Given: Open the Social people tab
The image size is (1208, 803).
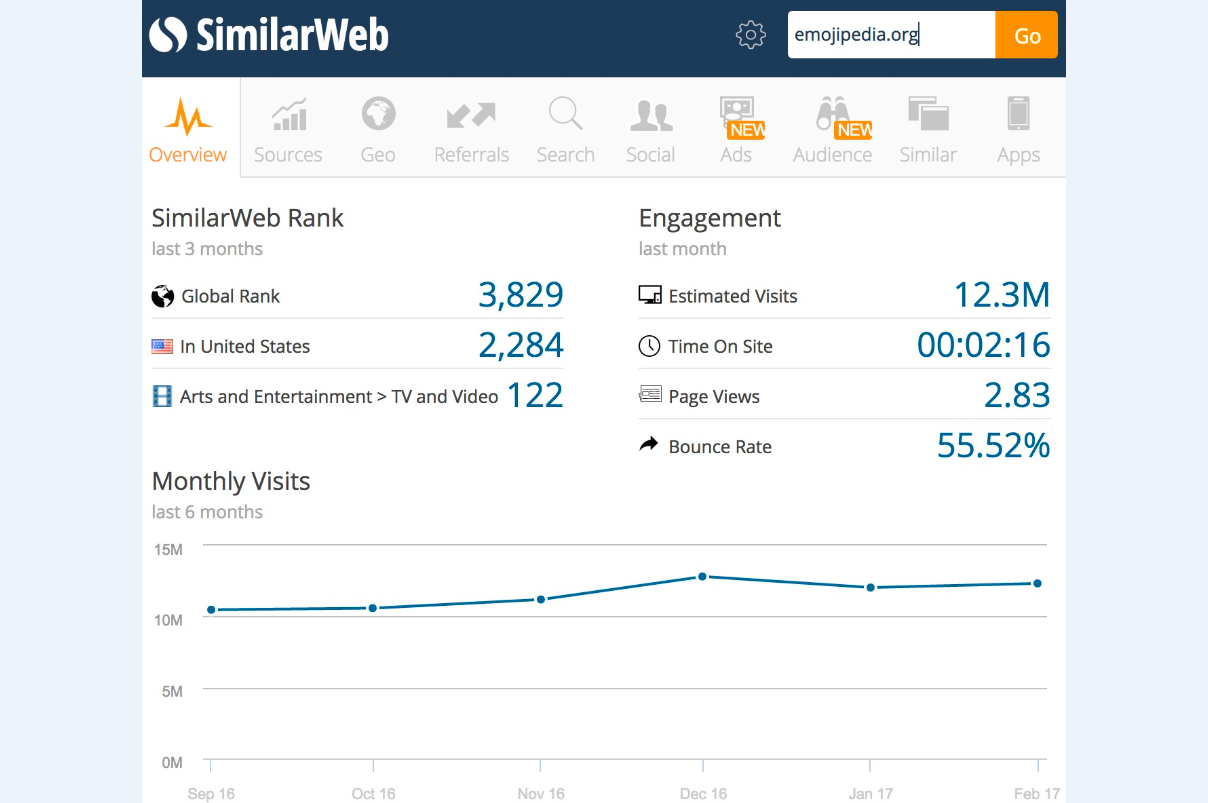Looking at the screenshot, I should (651, 130).
